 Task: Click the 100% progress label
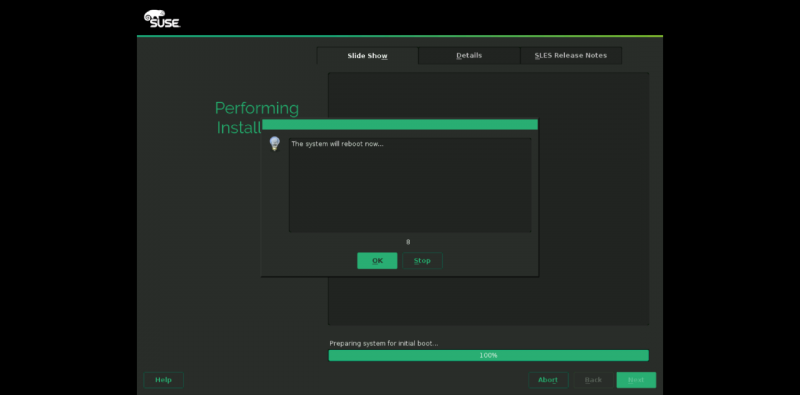488,355
